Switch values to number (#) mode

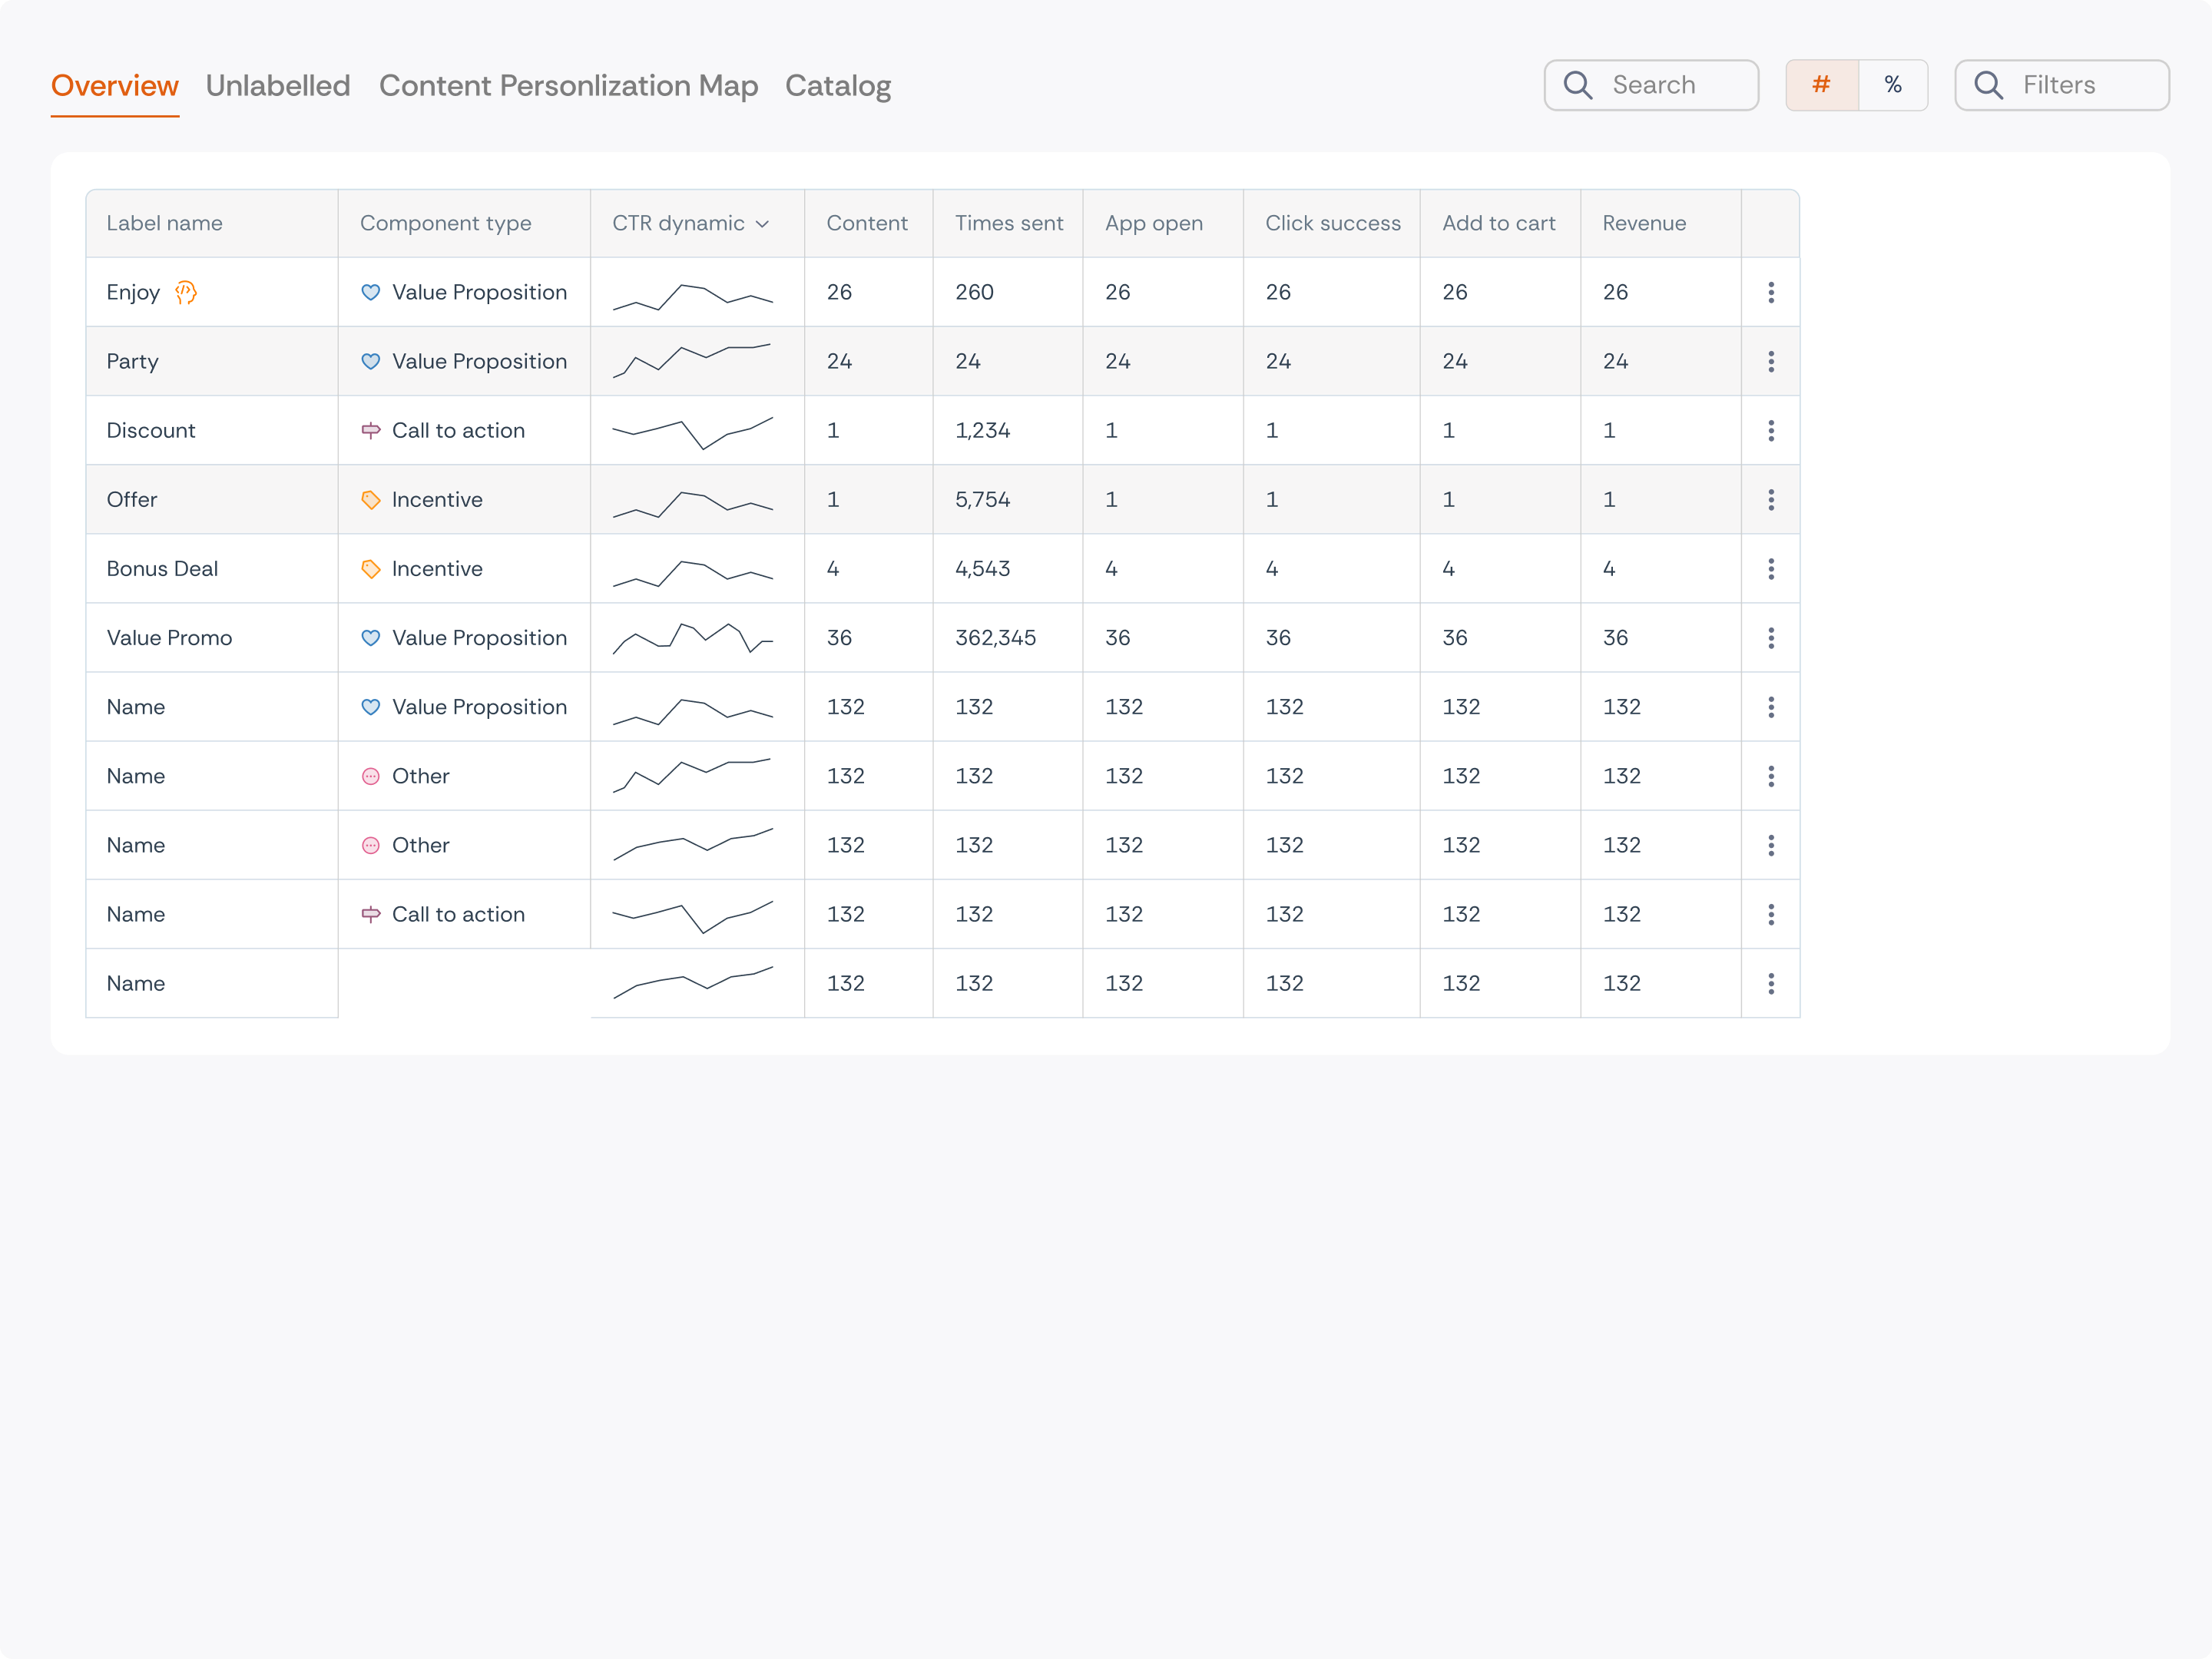(x=1822, y=85)
